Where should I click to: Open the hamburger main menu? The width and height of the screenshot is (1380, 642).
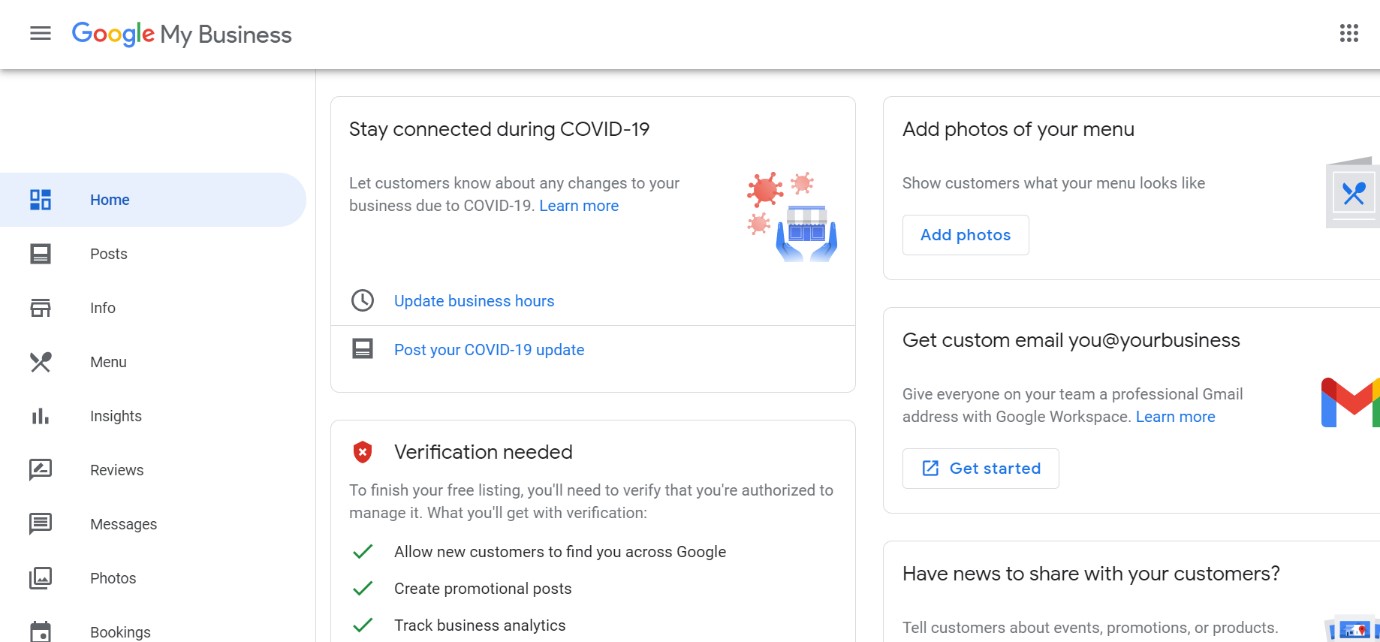(x=40, y=33)
